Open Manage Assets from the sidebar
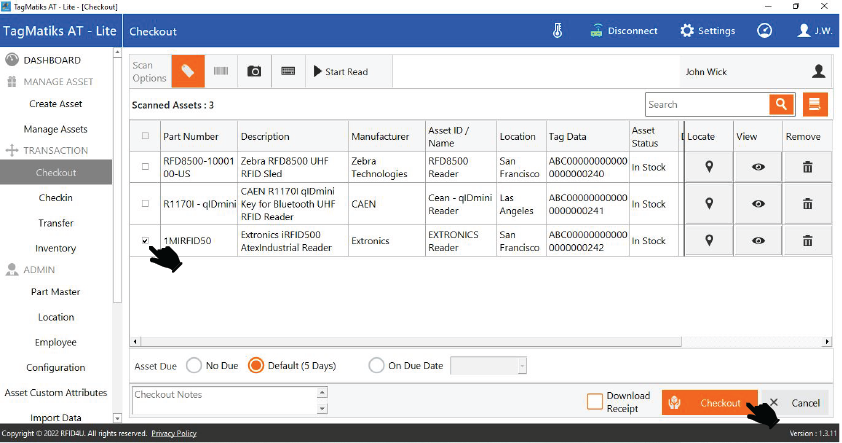 [x=55, y=129]
